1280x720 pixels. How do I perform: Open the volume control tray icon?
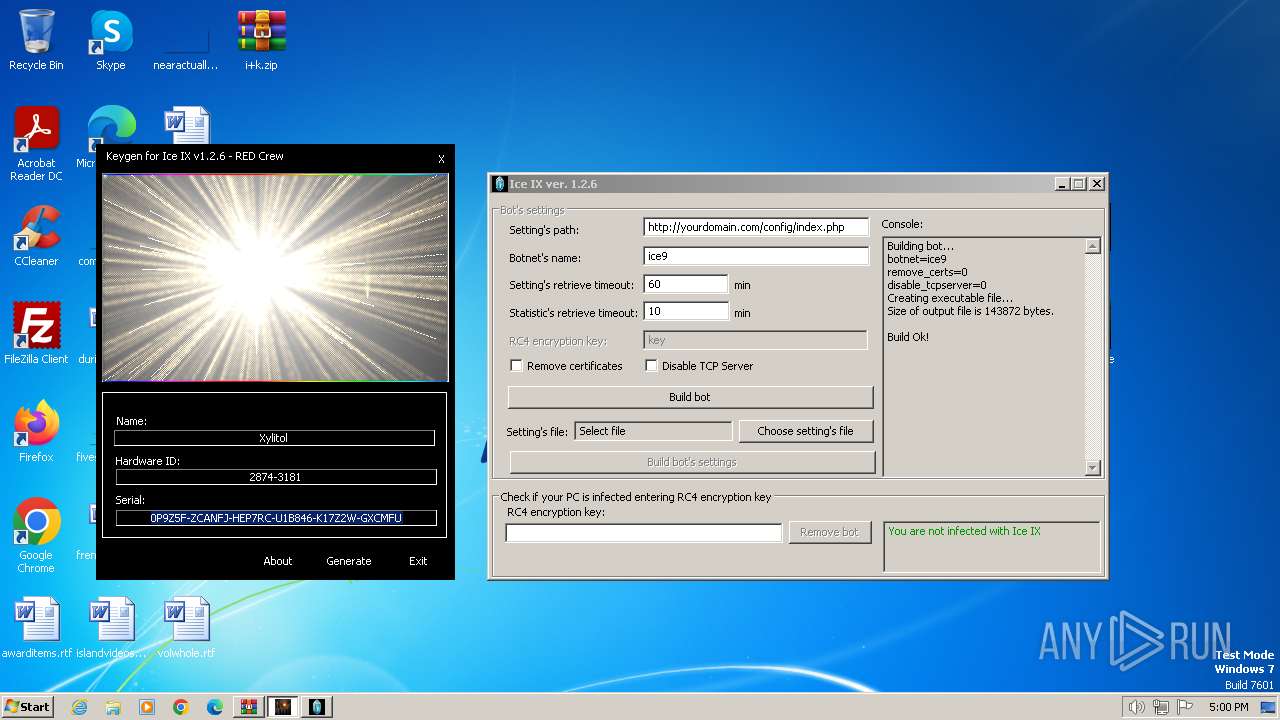(x=1136, y=707)
